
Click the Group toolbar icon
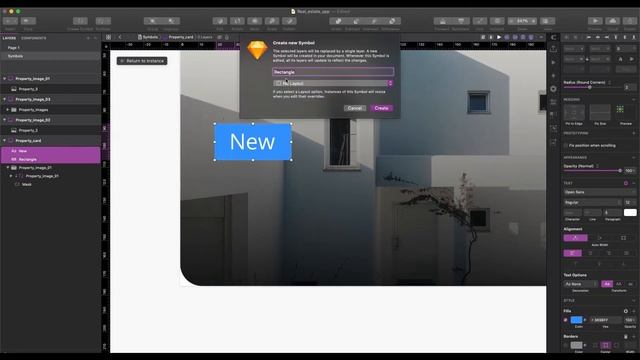coord(153,21)
